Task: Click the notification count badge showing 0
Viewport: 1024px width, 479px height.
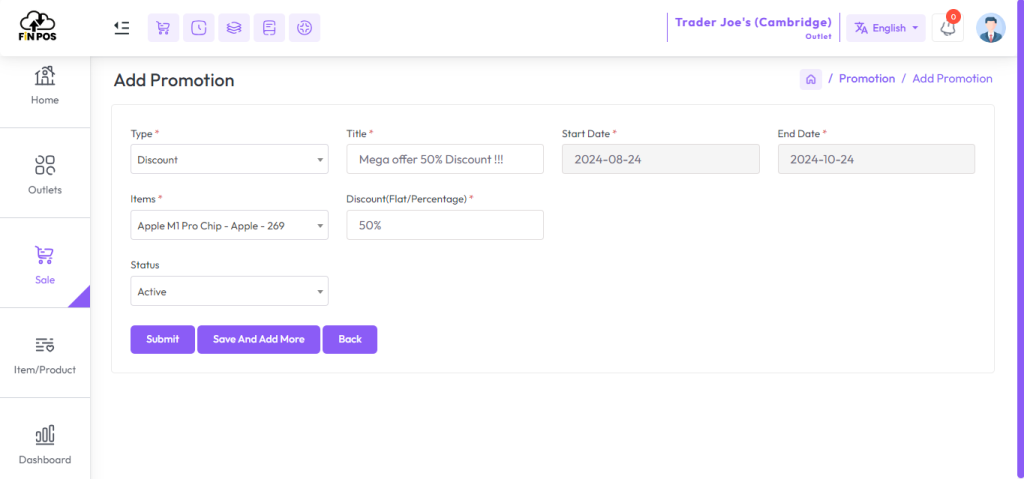Action: point(953,17)
